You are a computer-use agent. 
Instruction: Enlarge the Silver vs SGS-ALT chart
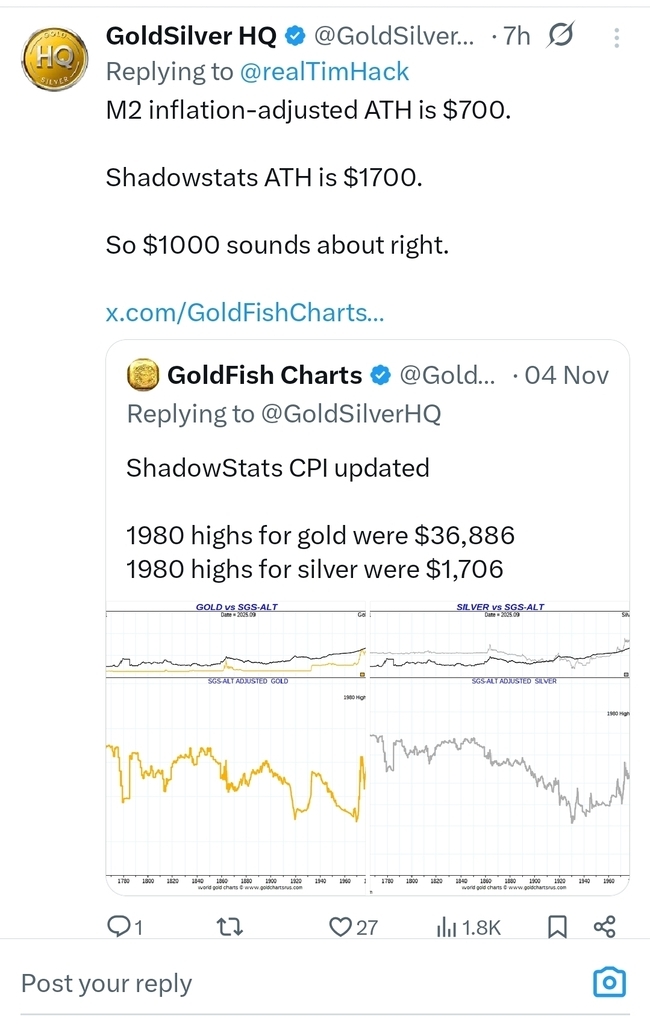(x=500, y=745)
